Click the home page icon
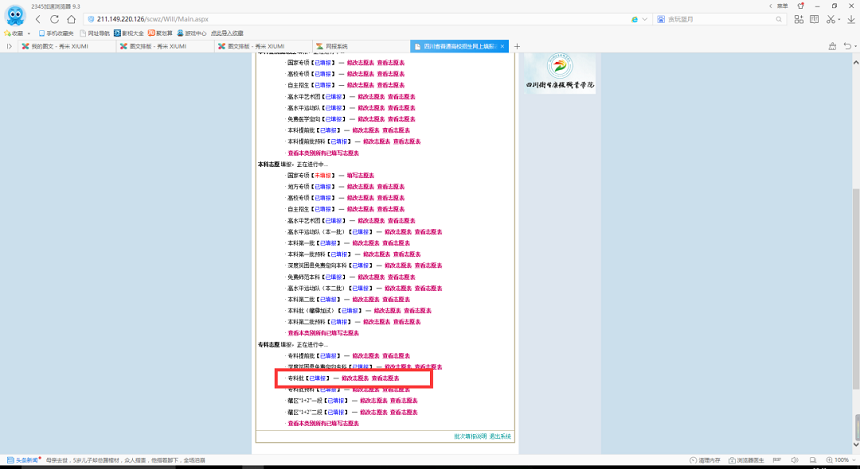Image resolution: width=860 pixels, height=469 pixels. pos(73,19)
